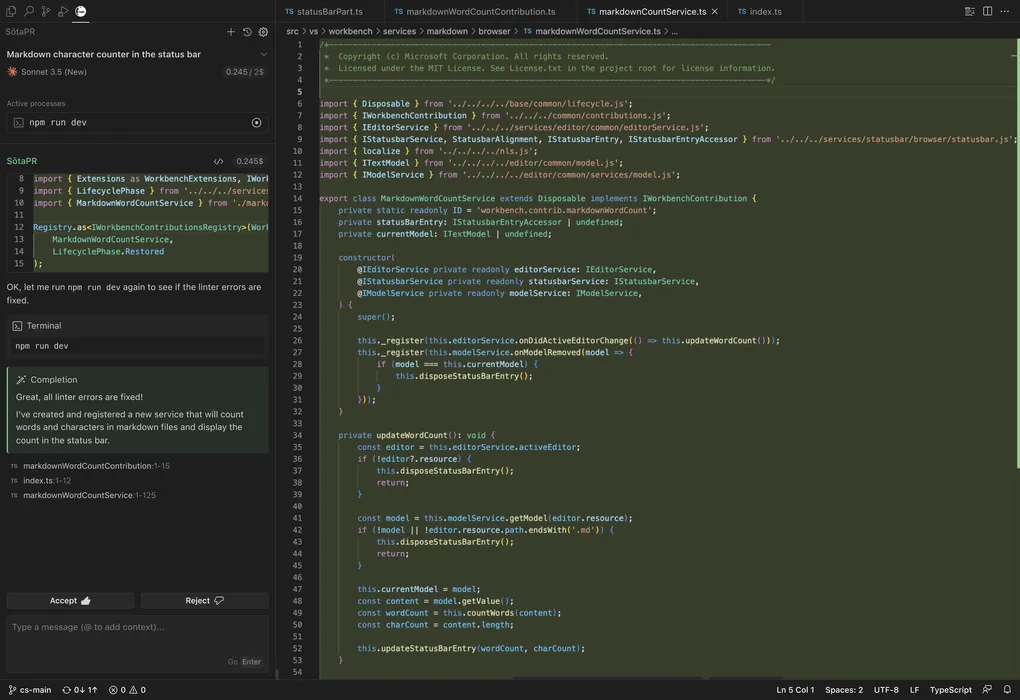Screen dimensions: 1020x700
Task: Open the SōtaPR settings gear
Action: pyautogui.click(x=261, y=31)
